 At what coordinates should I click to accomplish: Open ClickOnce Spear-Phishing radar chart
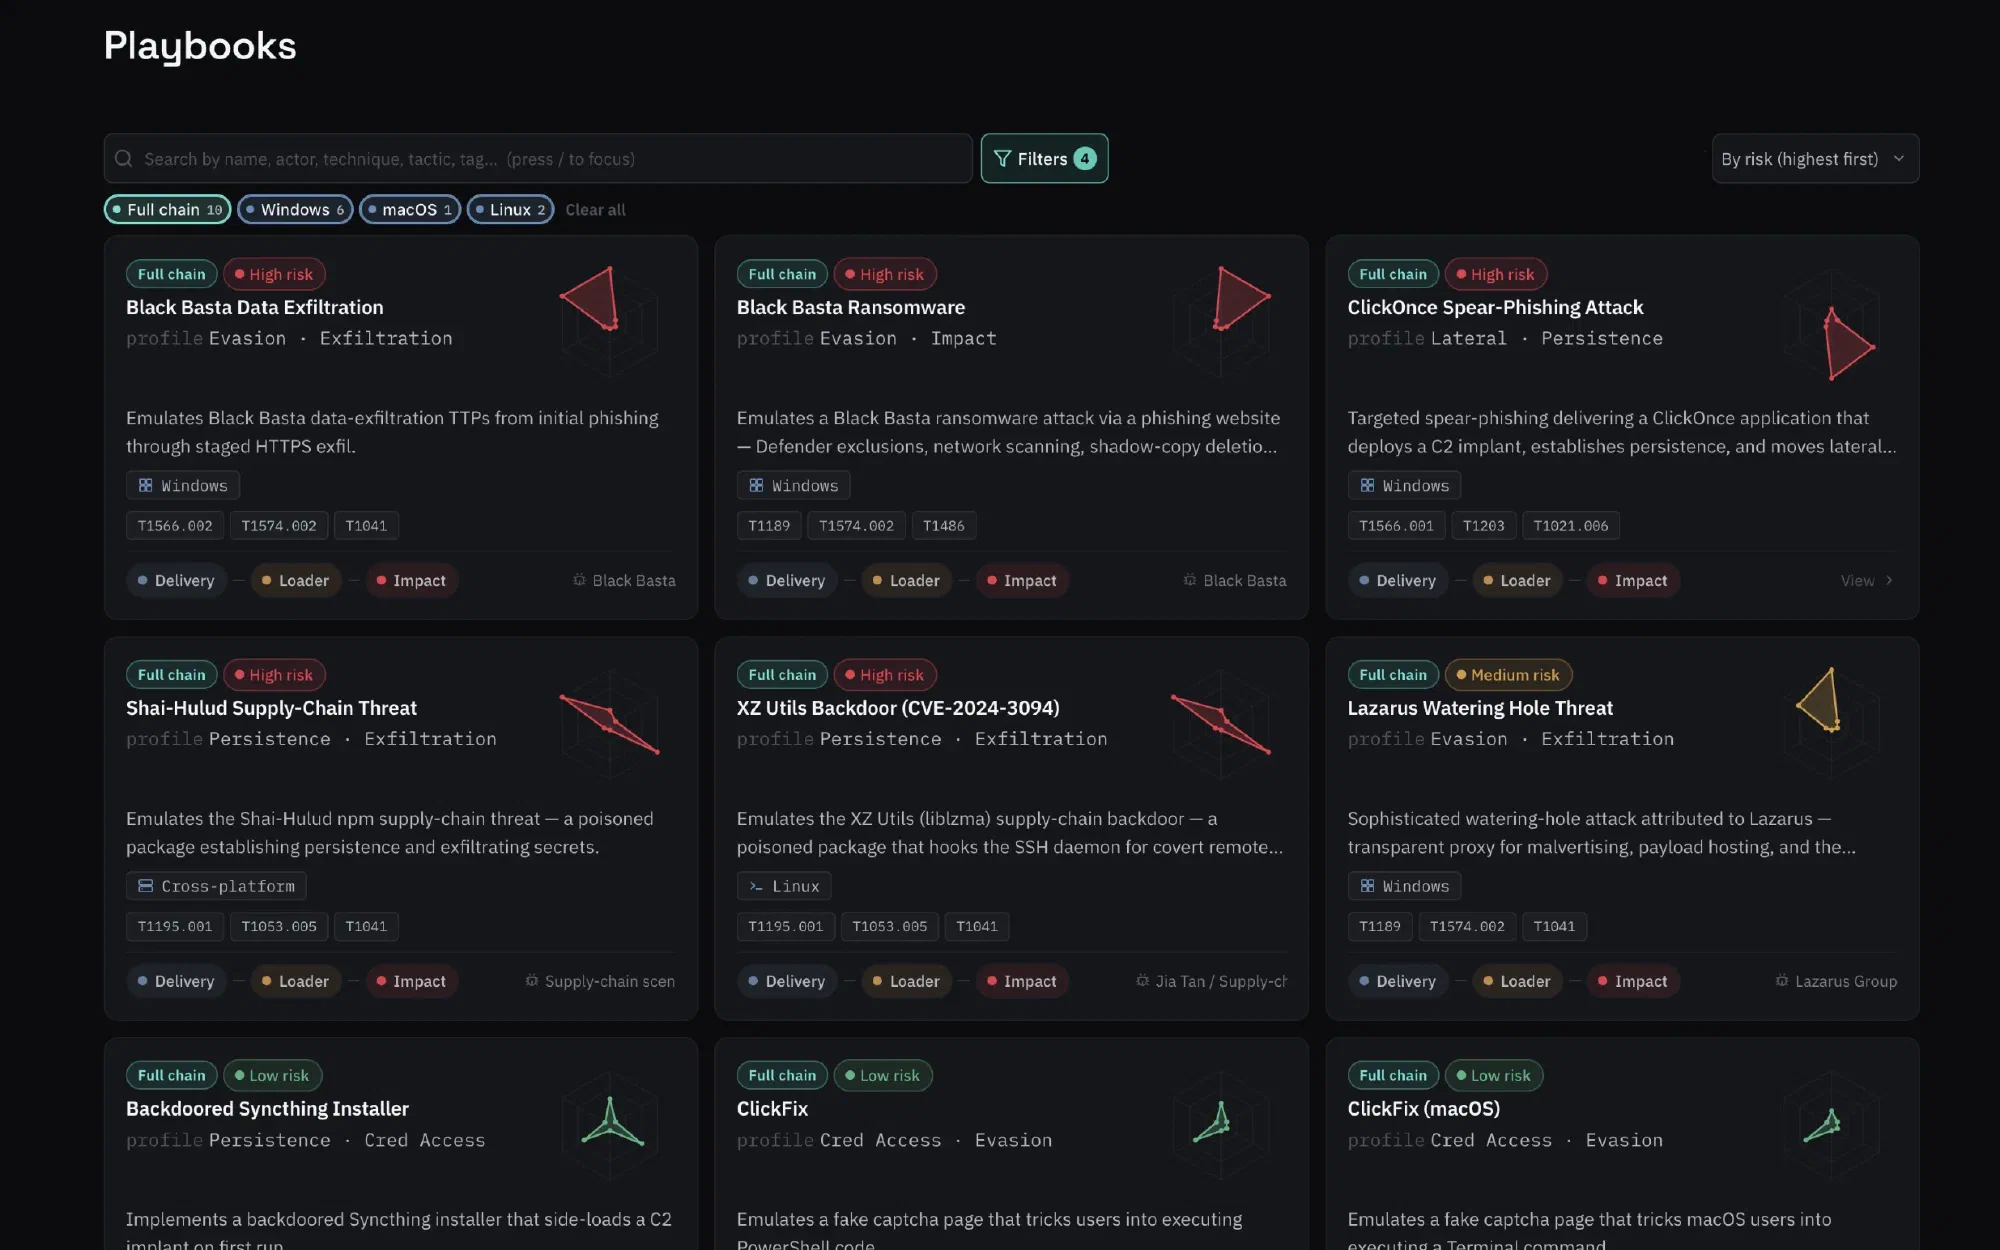(x=1831, y=323)
